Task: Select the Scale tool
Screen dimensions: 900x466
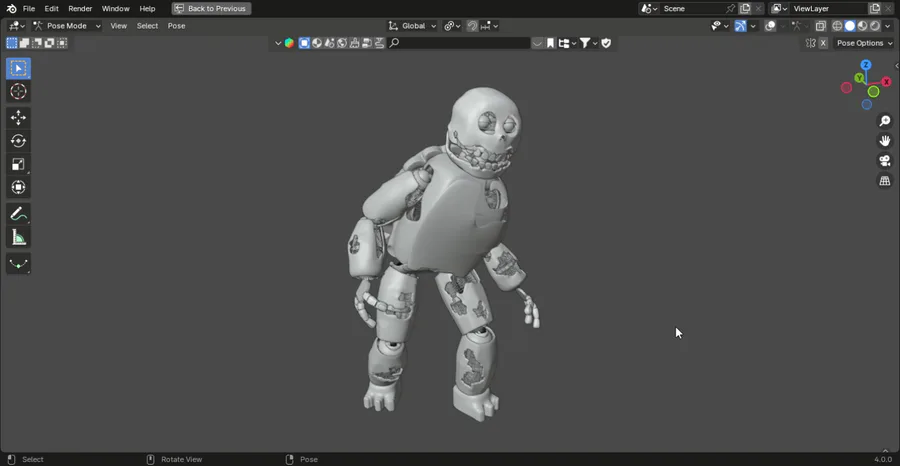Action: [x=18, y=164]
